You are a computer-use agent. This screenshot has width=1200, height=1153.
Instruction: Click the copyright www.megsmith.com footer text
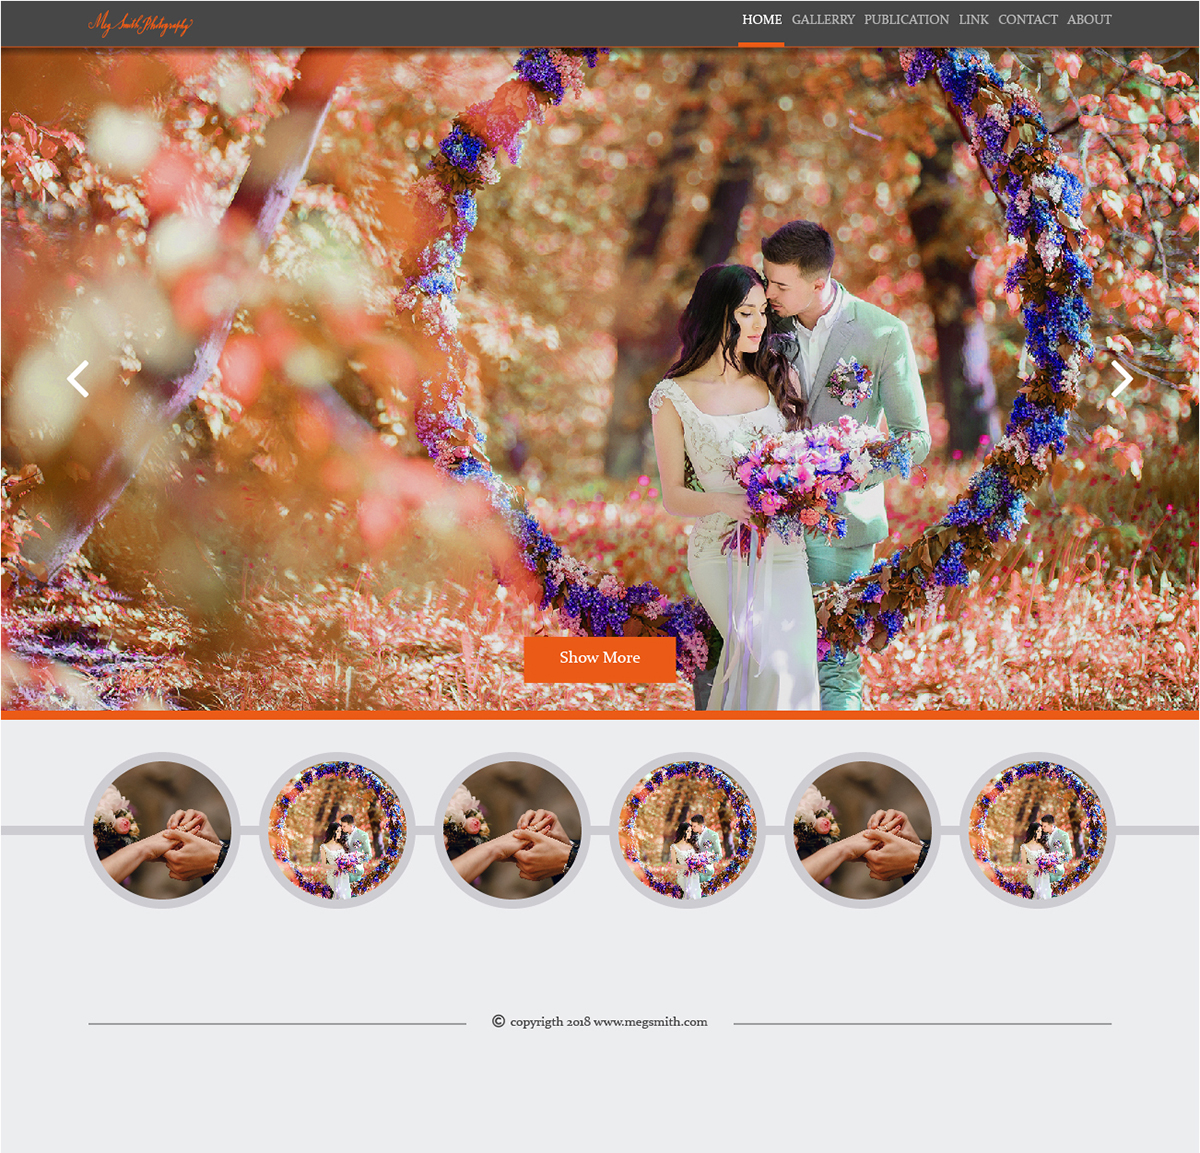[600, 1022]
